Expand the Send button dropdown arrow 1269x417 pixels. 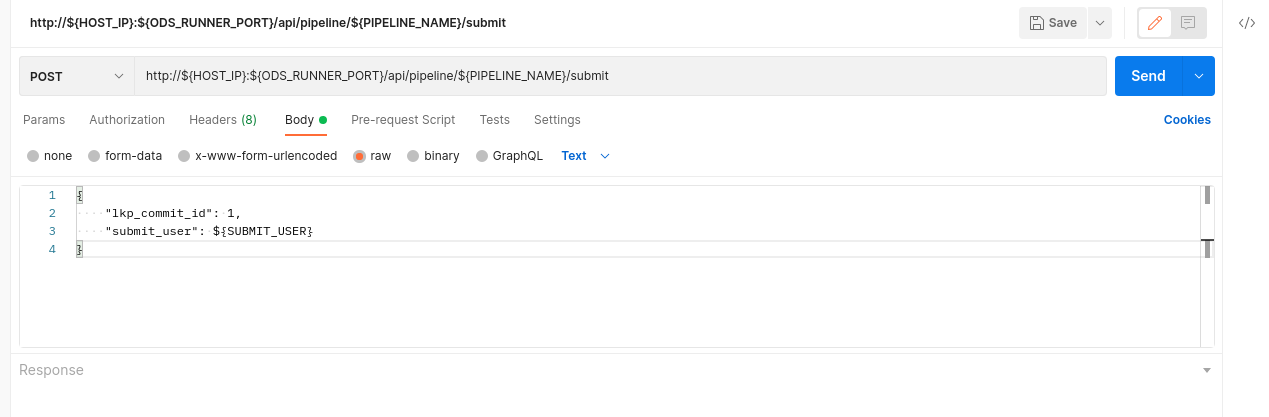click(1199, 76)
